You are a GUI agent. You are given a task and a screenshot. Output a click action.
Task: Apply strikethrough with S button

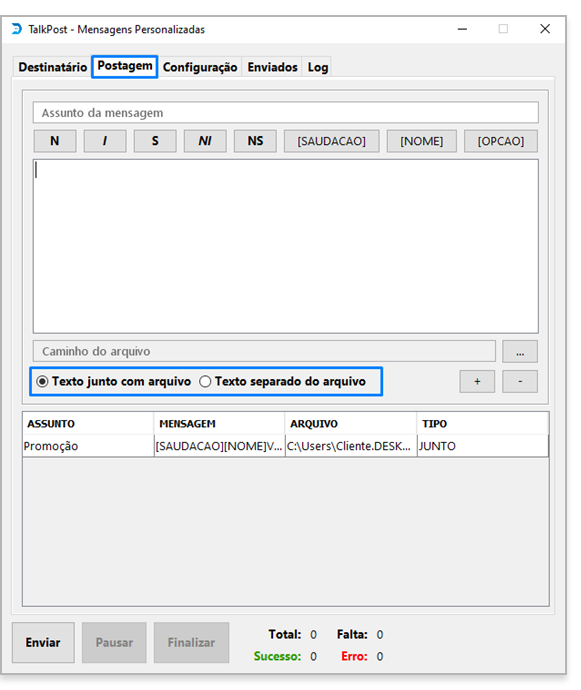tap(155, 141)
